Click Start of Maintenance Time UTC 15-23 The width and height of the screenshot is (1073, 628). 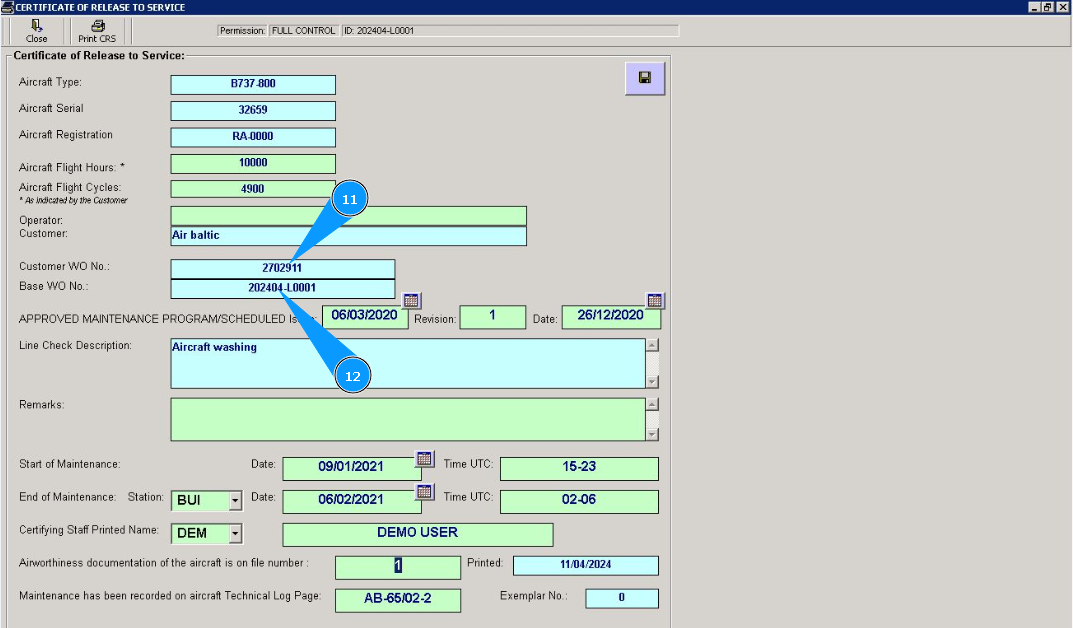[x=580, y=468]
